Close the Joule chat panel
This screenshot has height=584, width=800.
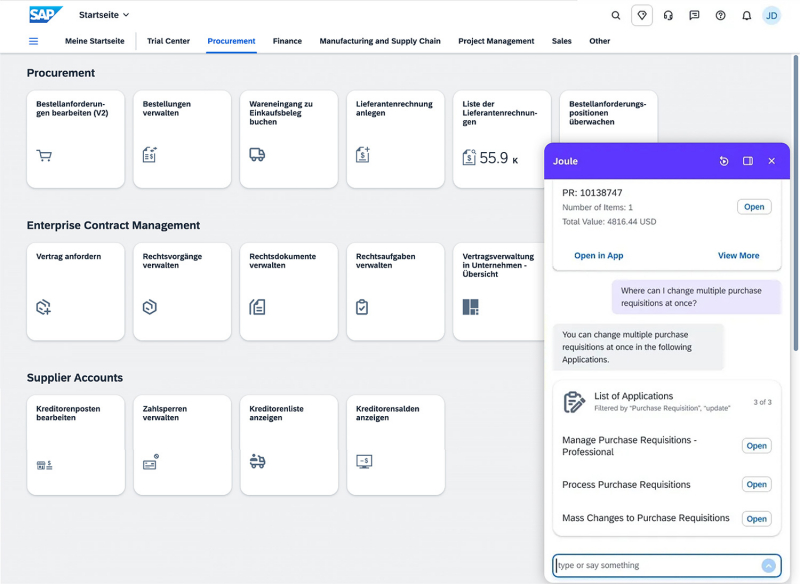771,161
